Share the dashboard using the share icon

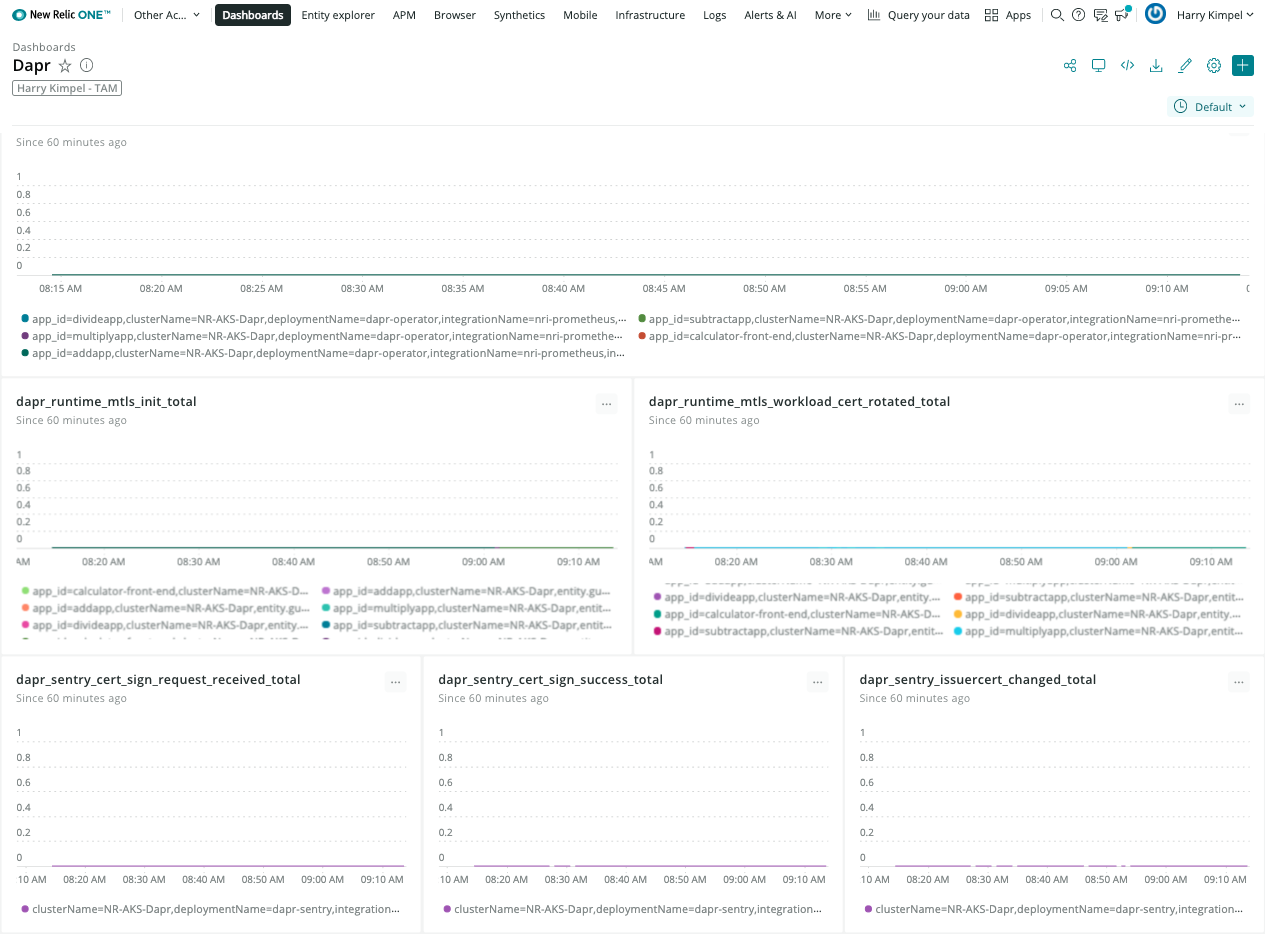click(1070, 66)
